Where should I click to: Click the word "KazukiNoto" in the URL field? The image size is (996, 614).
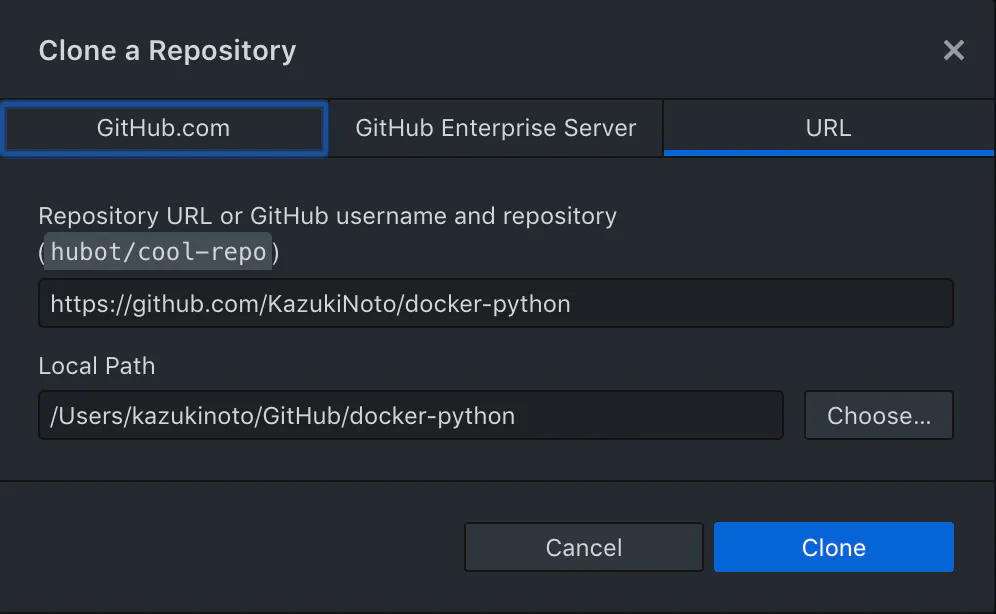coord(333,303)
